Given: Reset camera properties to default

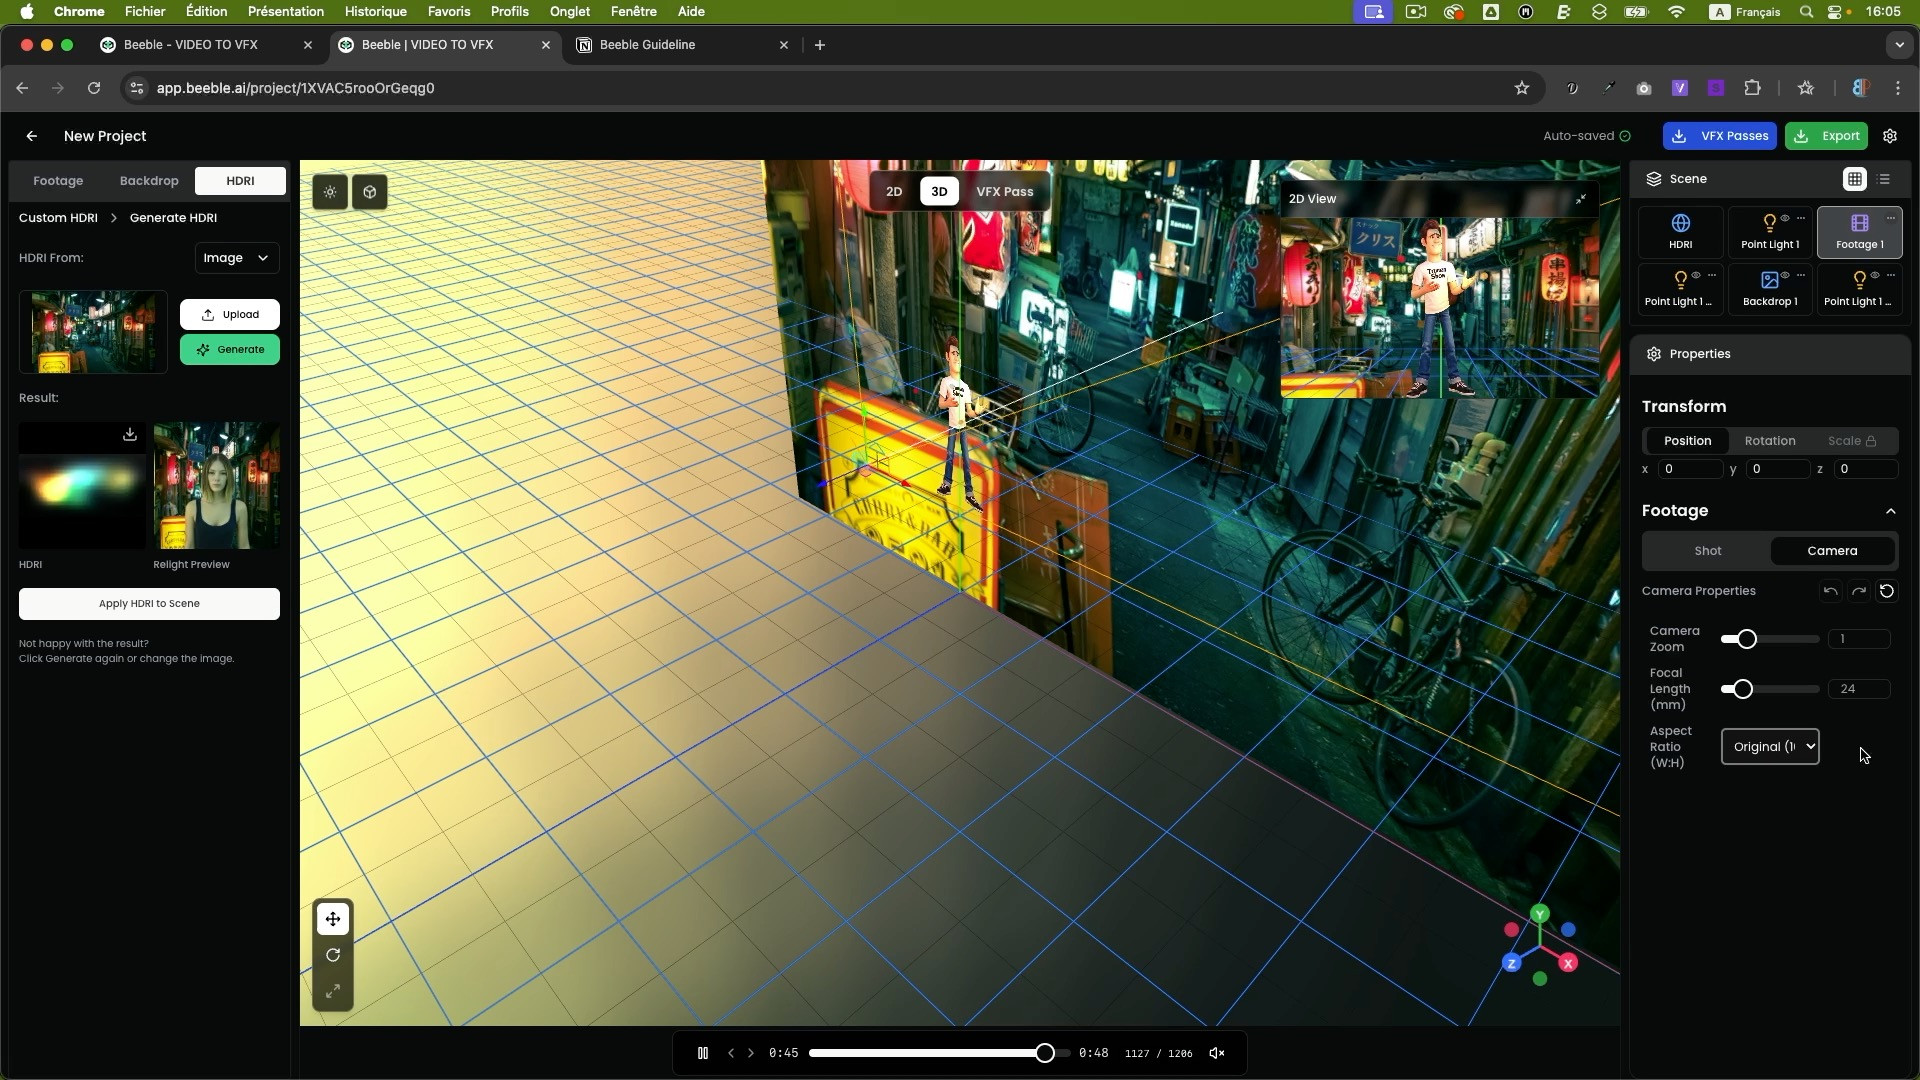Looking at the screenshot, I should (x=1886, y=591).
